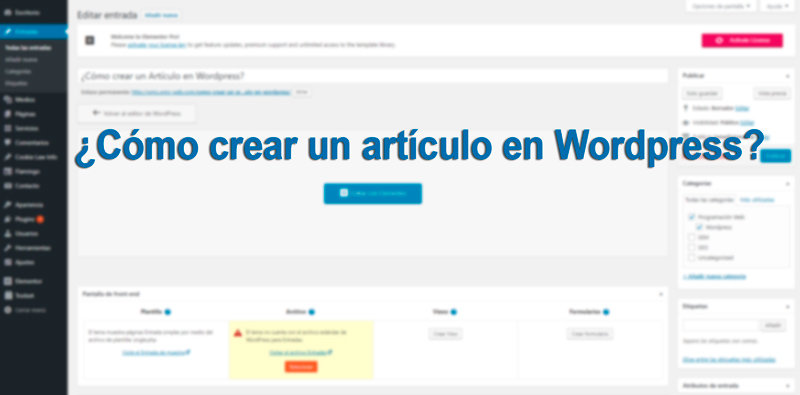Expand the Opciones de pantalla dropdown
The width and height of the screenshot is (800, 395).
coord(720,6)
